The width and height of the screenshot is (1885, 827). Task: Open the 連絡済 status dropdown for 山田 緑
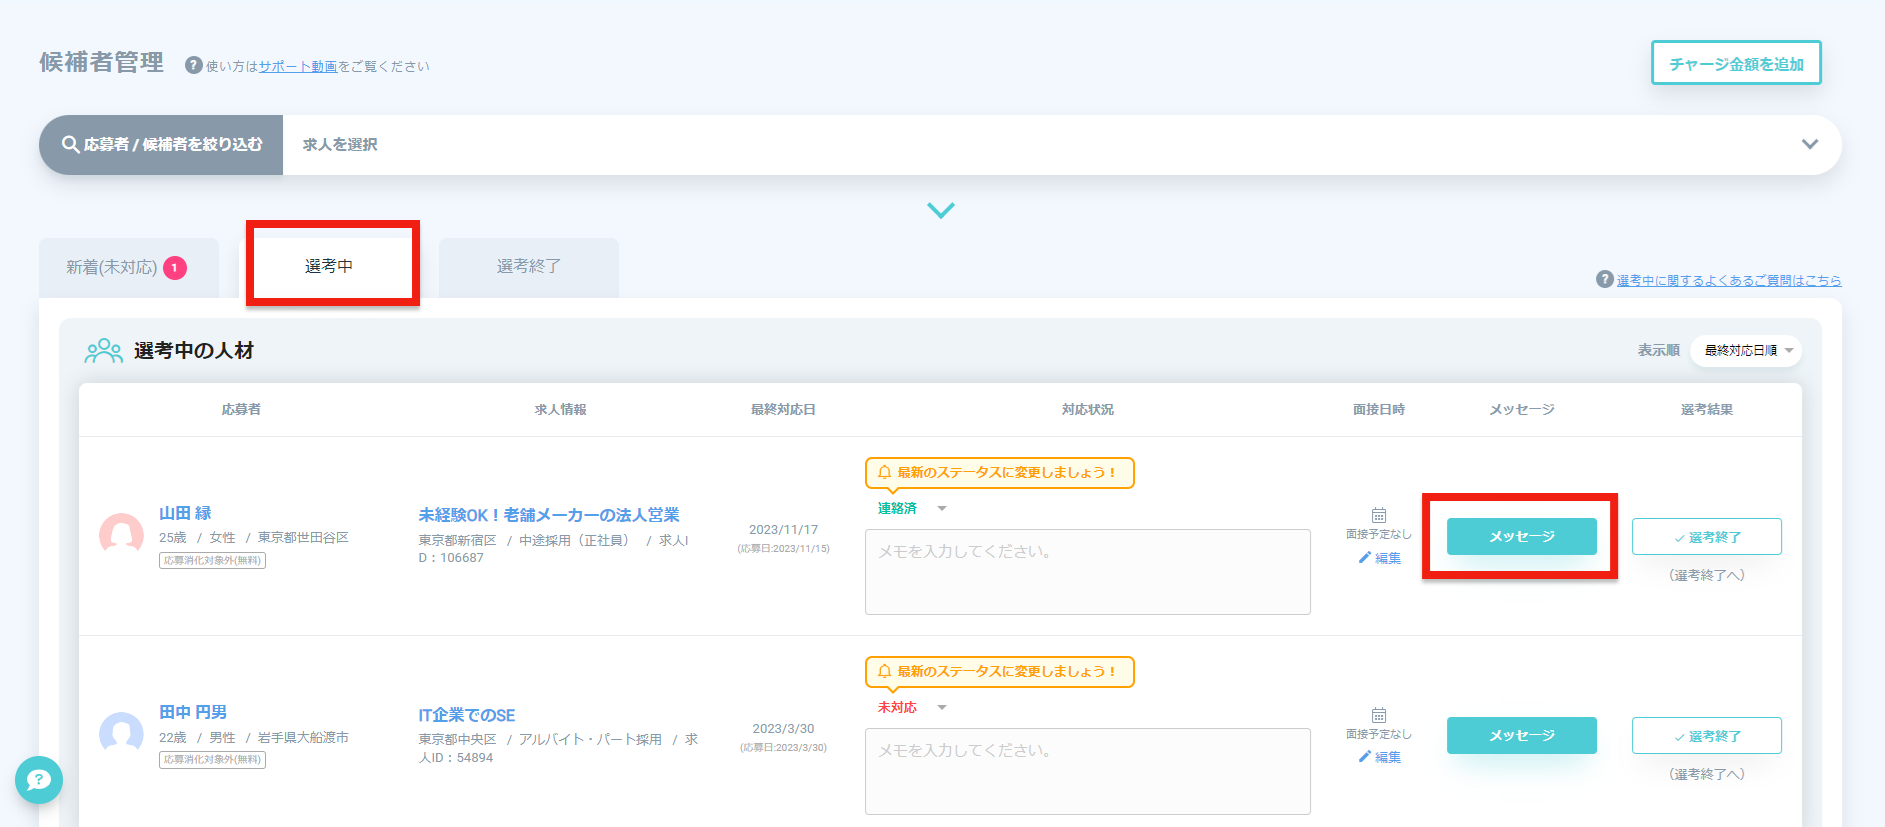point(911,509)
